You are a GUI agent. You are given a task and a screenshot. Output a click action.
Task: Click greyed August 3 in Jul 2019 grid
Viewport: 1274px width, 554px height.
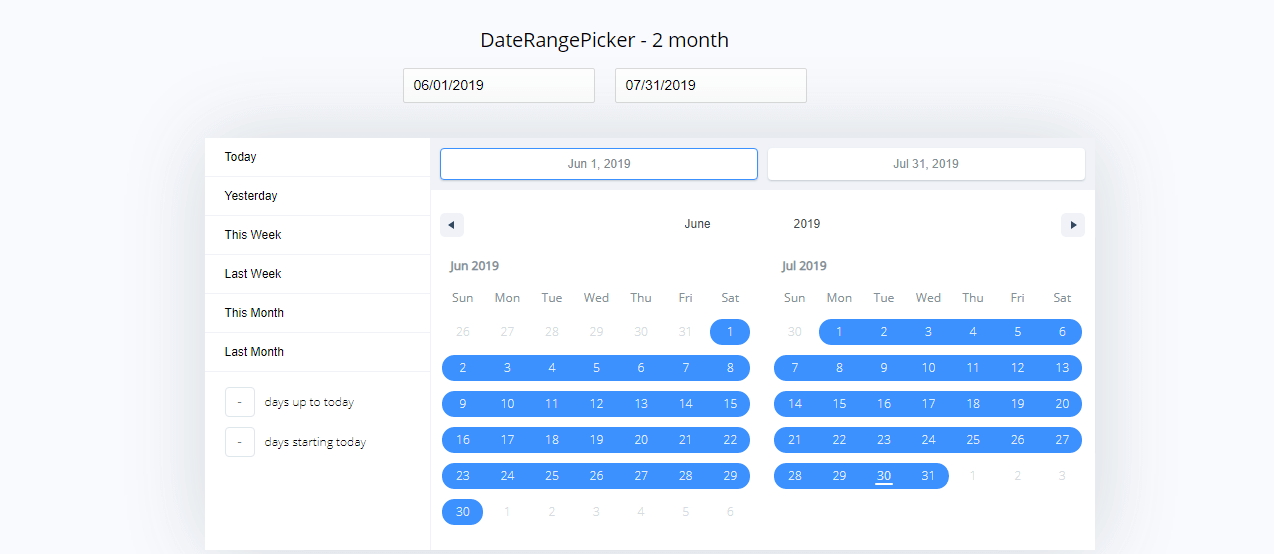[x=1062, y=476]
